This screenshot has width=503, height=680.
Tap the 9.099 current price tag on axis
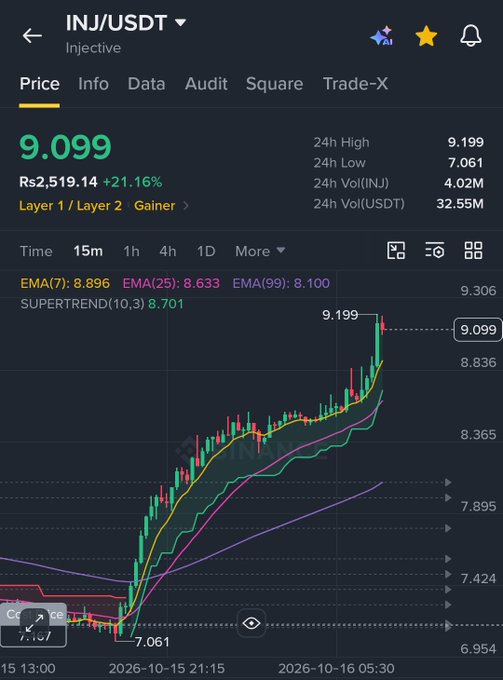click(478, 330)
